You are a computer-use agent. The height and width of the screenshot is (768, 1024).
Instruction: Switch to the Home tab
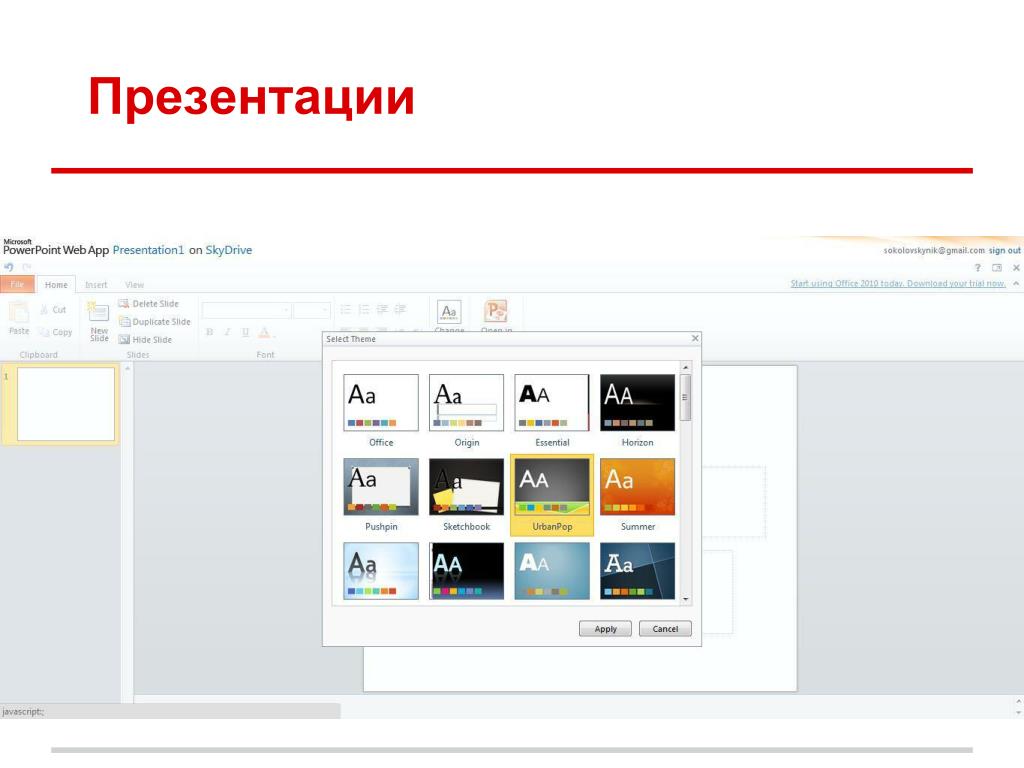click(x=56, y=285)
